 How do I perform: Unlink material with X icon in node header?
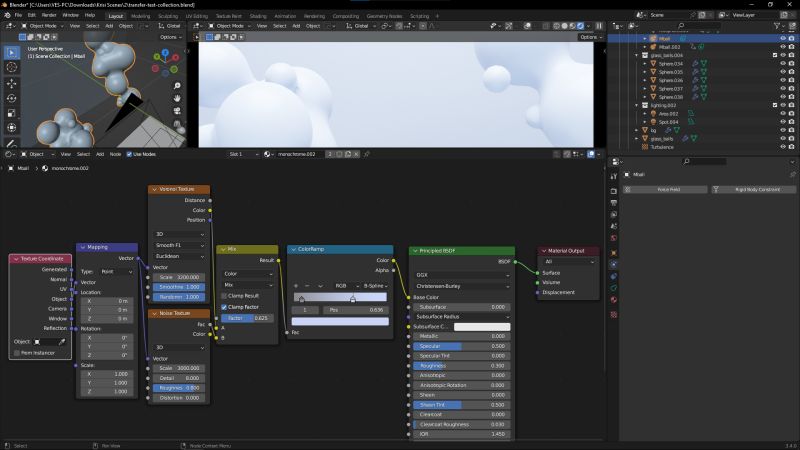pos(356,154)
